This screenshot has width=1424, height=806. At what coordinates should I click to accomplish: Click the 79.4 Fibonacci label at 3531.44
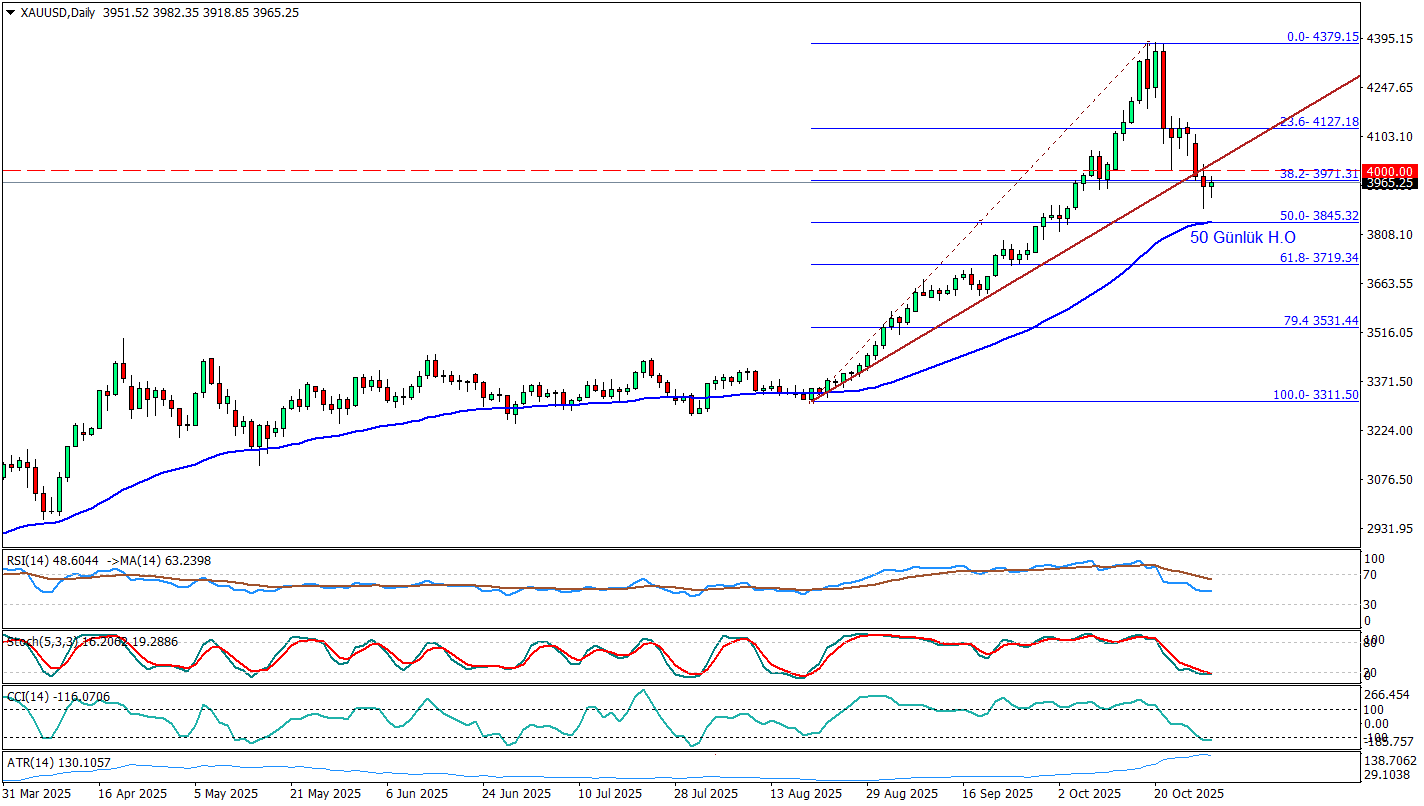click(1320, 321)
